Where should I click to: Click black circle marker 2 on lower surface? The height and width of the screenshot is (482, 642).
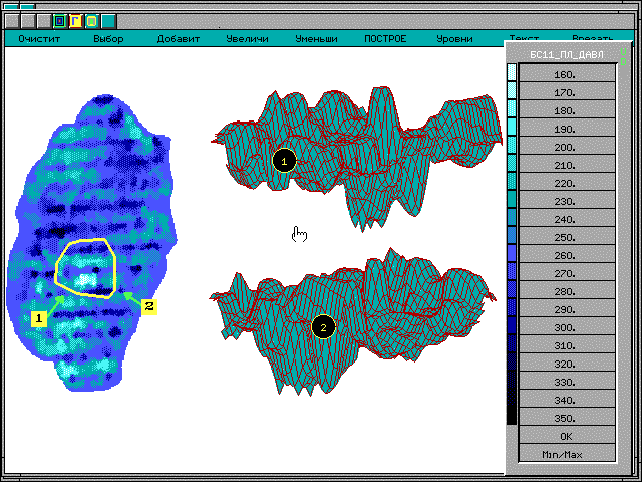322,326
